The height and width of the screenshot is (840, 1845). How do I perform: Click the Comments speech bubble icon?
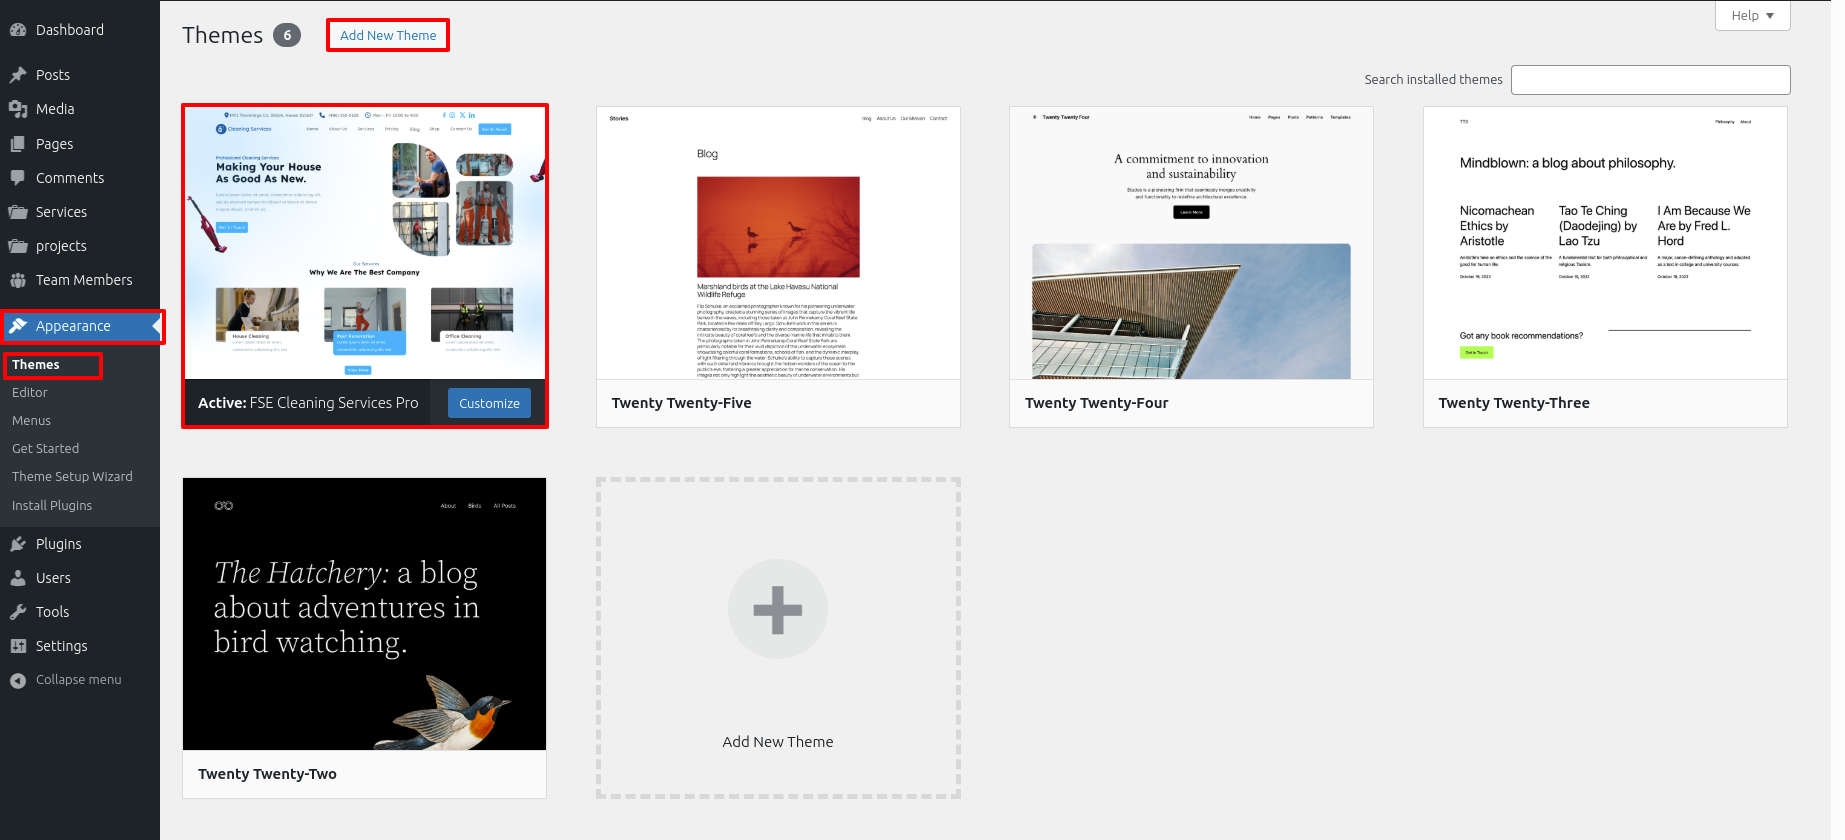[18, 178]
